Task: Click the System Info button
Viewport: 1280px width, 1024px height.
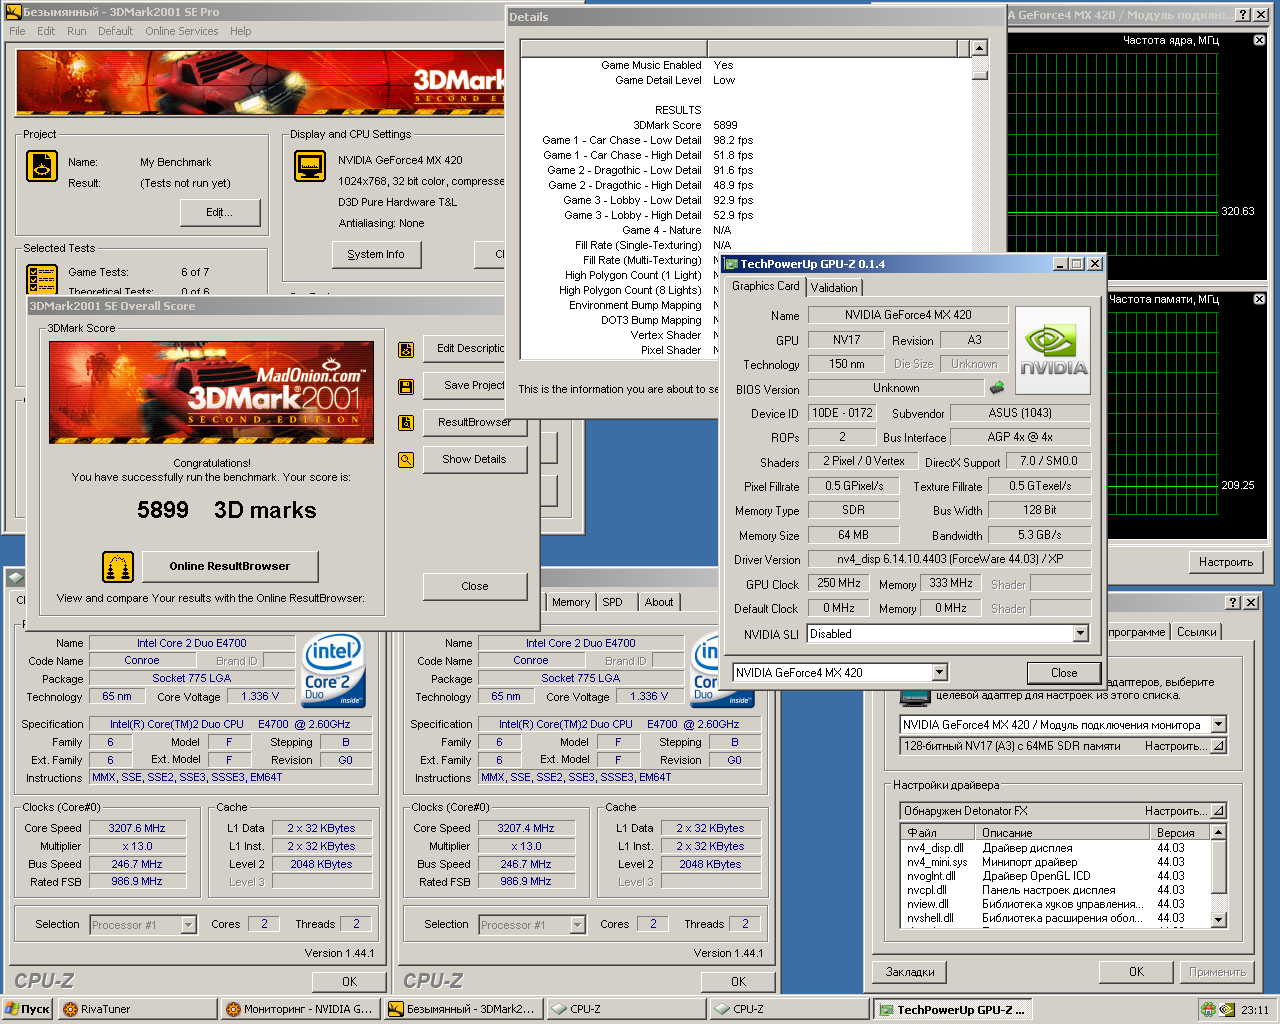Action: tap(376, 255)
